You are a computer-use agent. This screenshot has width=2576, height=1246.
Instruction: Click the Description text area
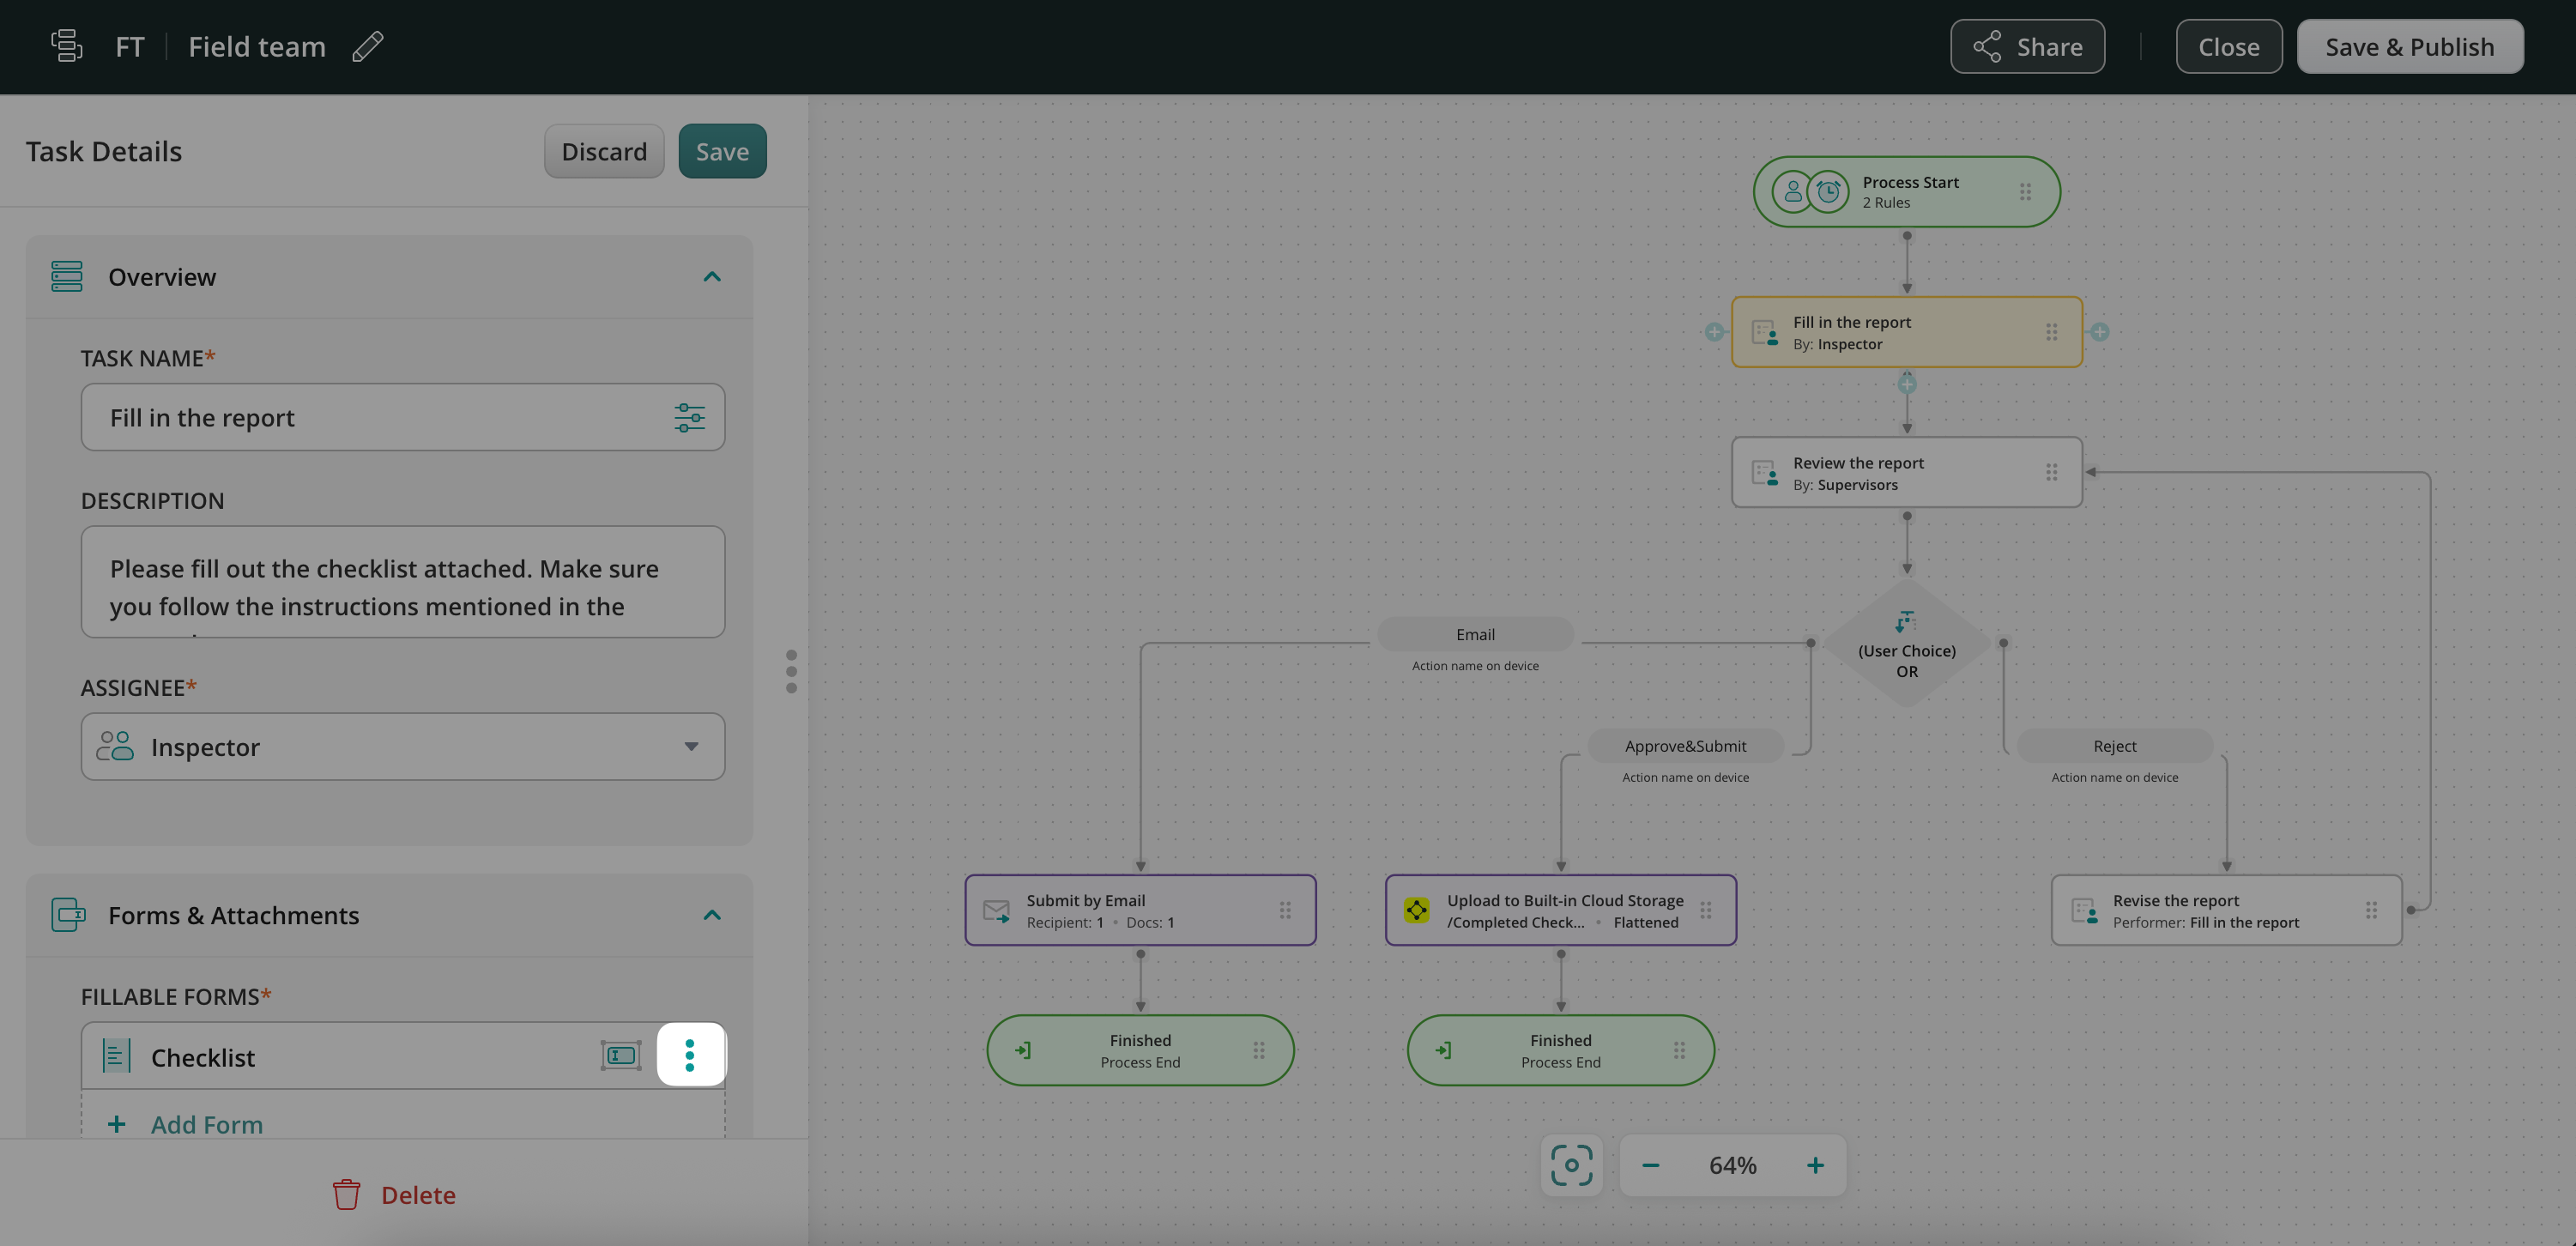[402, 582]
